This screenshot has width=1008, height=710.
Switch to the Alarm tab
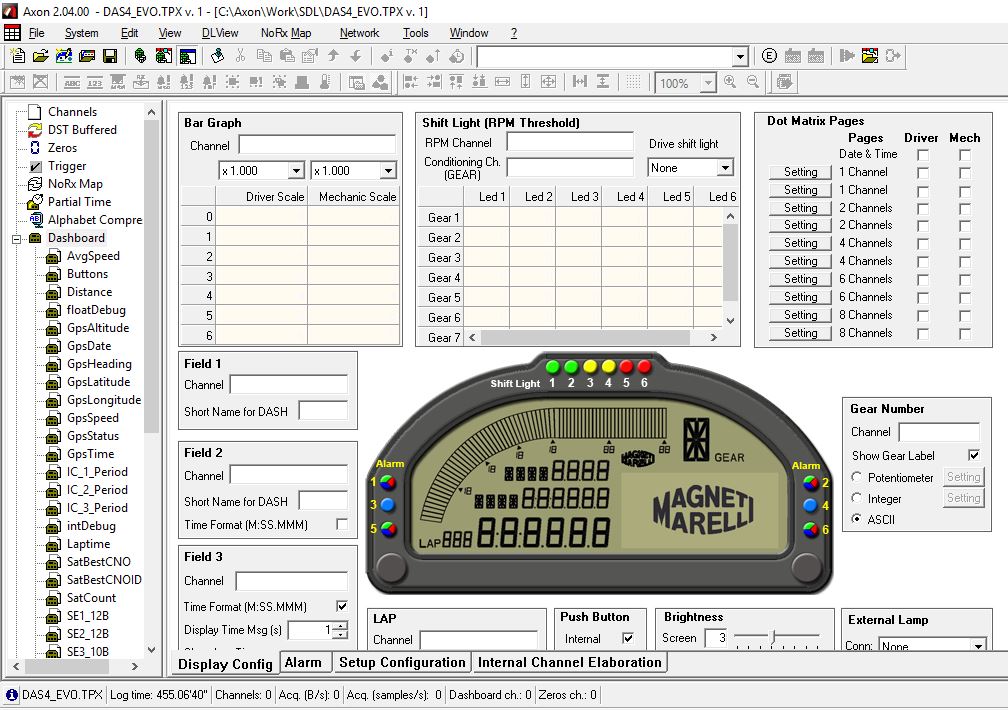(303, 662)
